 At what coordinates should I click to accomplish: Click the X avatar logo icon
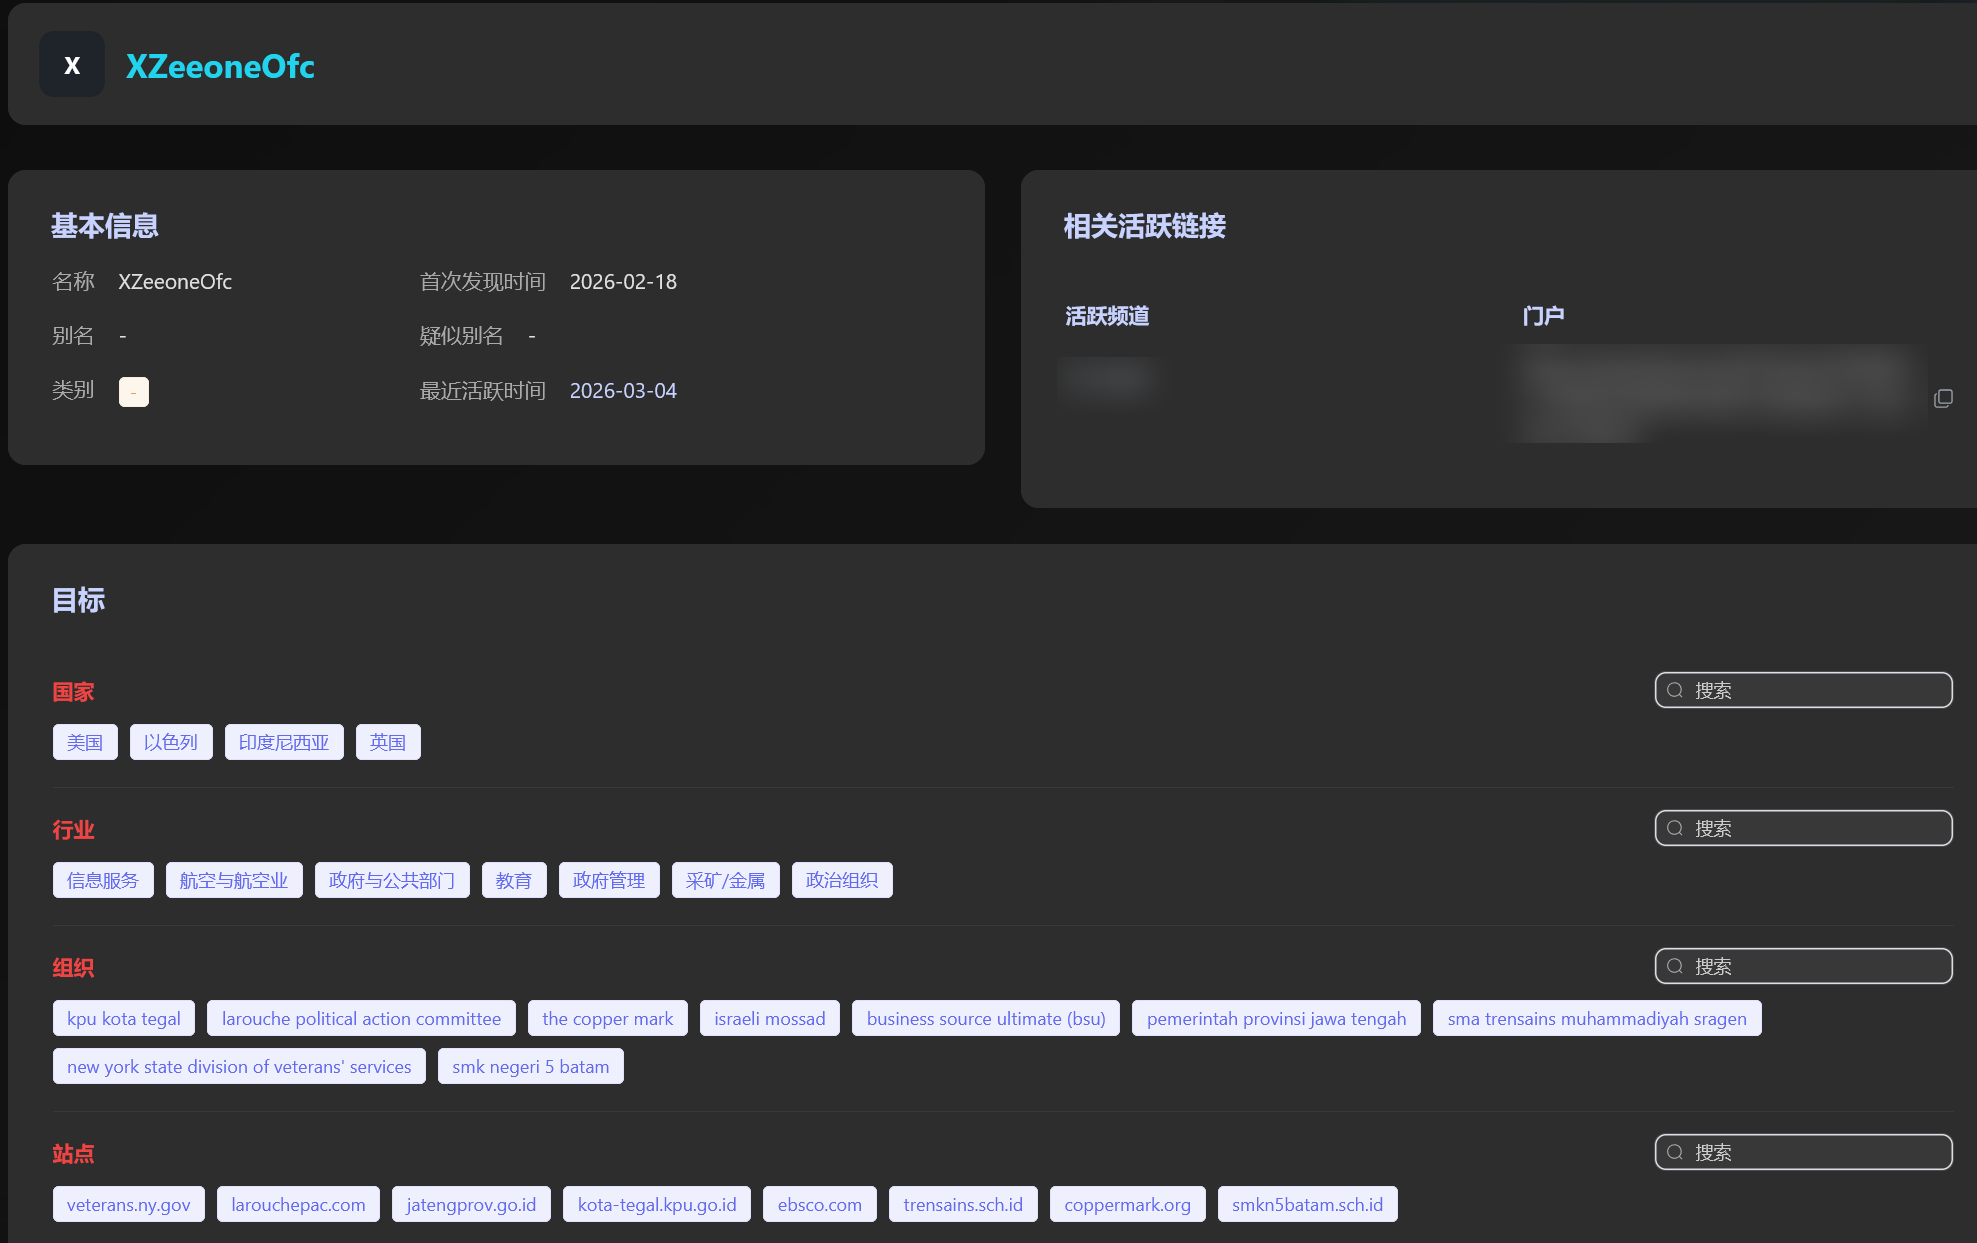point(72,65)
